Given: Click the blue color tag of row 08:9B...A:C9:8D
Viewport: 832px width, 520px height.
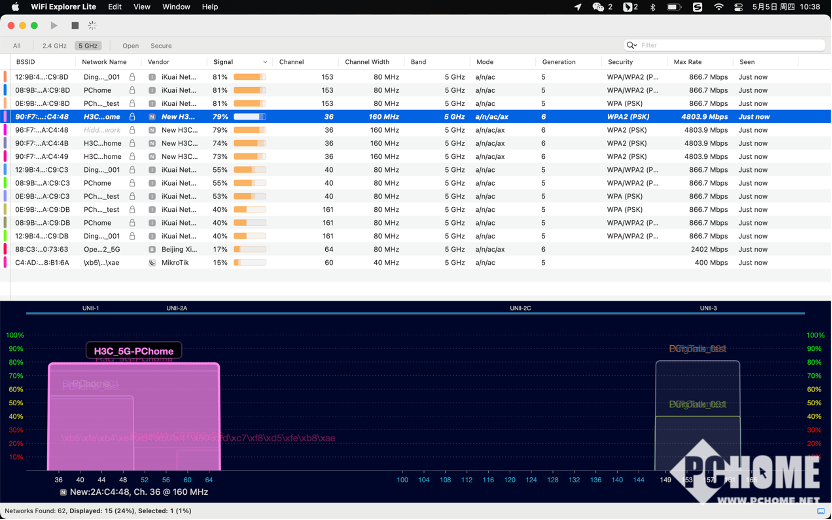Looking at the screenshot, I should [x=5, y=90].
